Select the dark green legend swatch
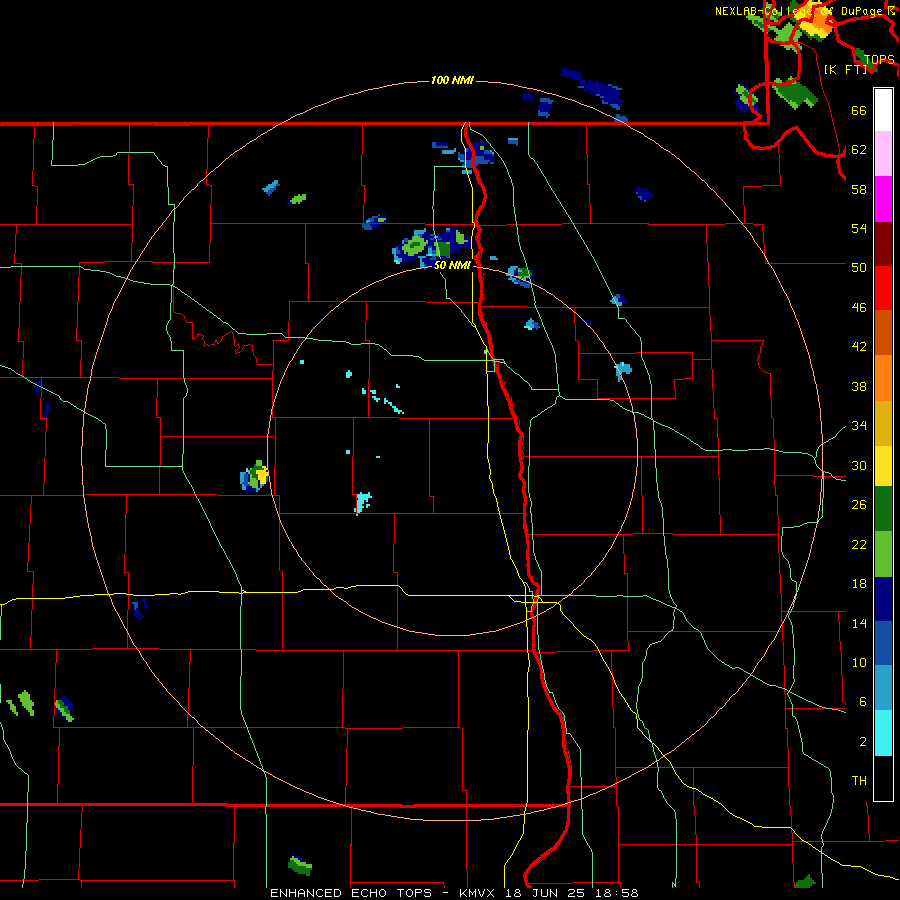The image size is (900, 900). (x=883, y=509)
